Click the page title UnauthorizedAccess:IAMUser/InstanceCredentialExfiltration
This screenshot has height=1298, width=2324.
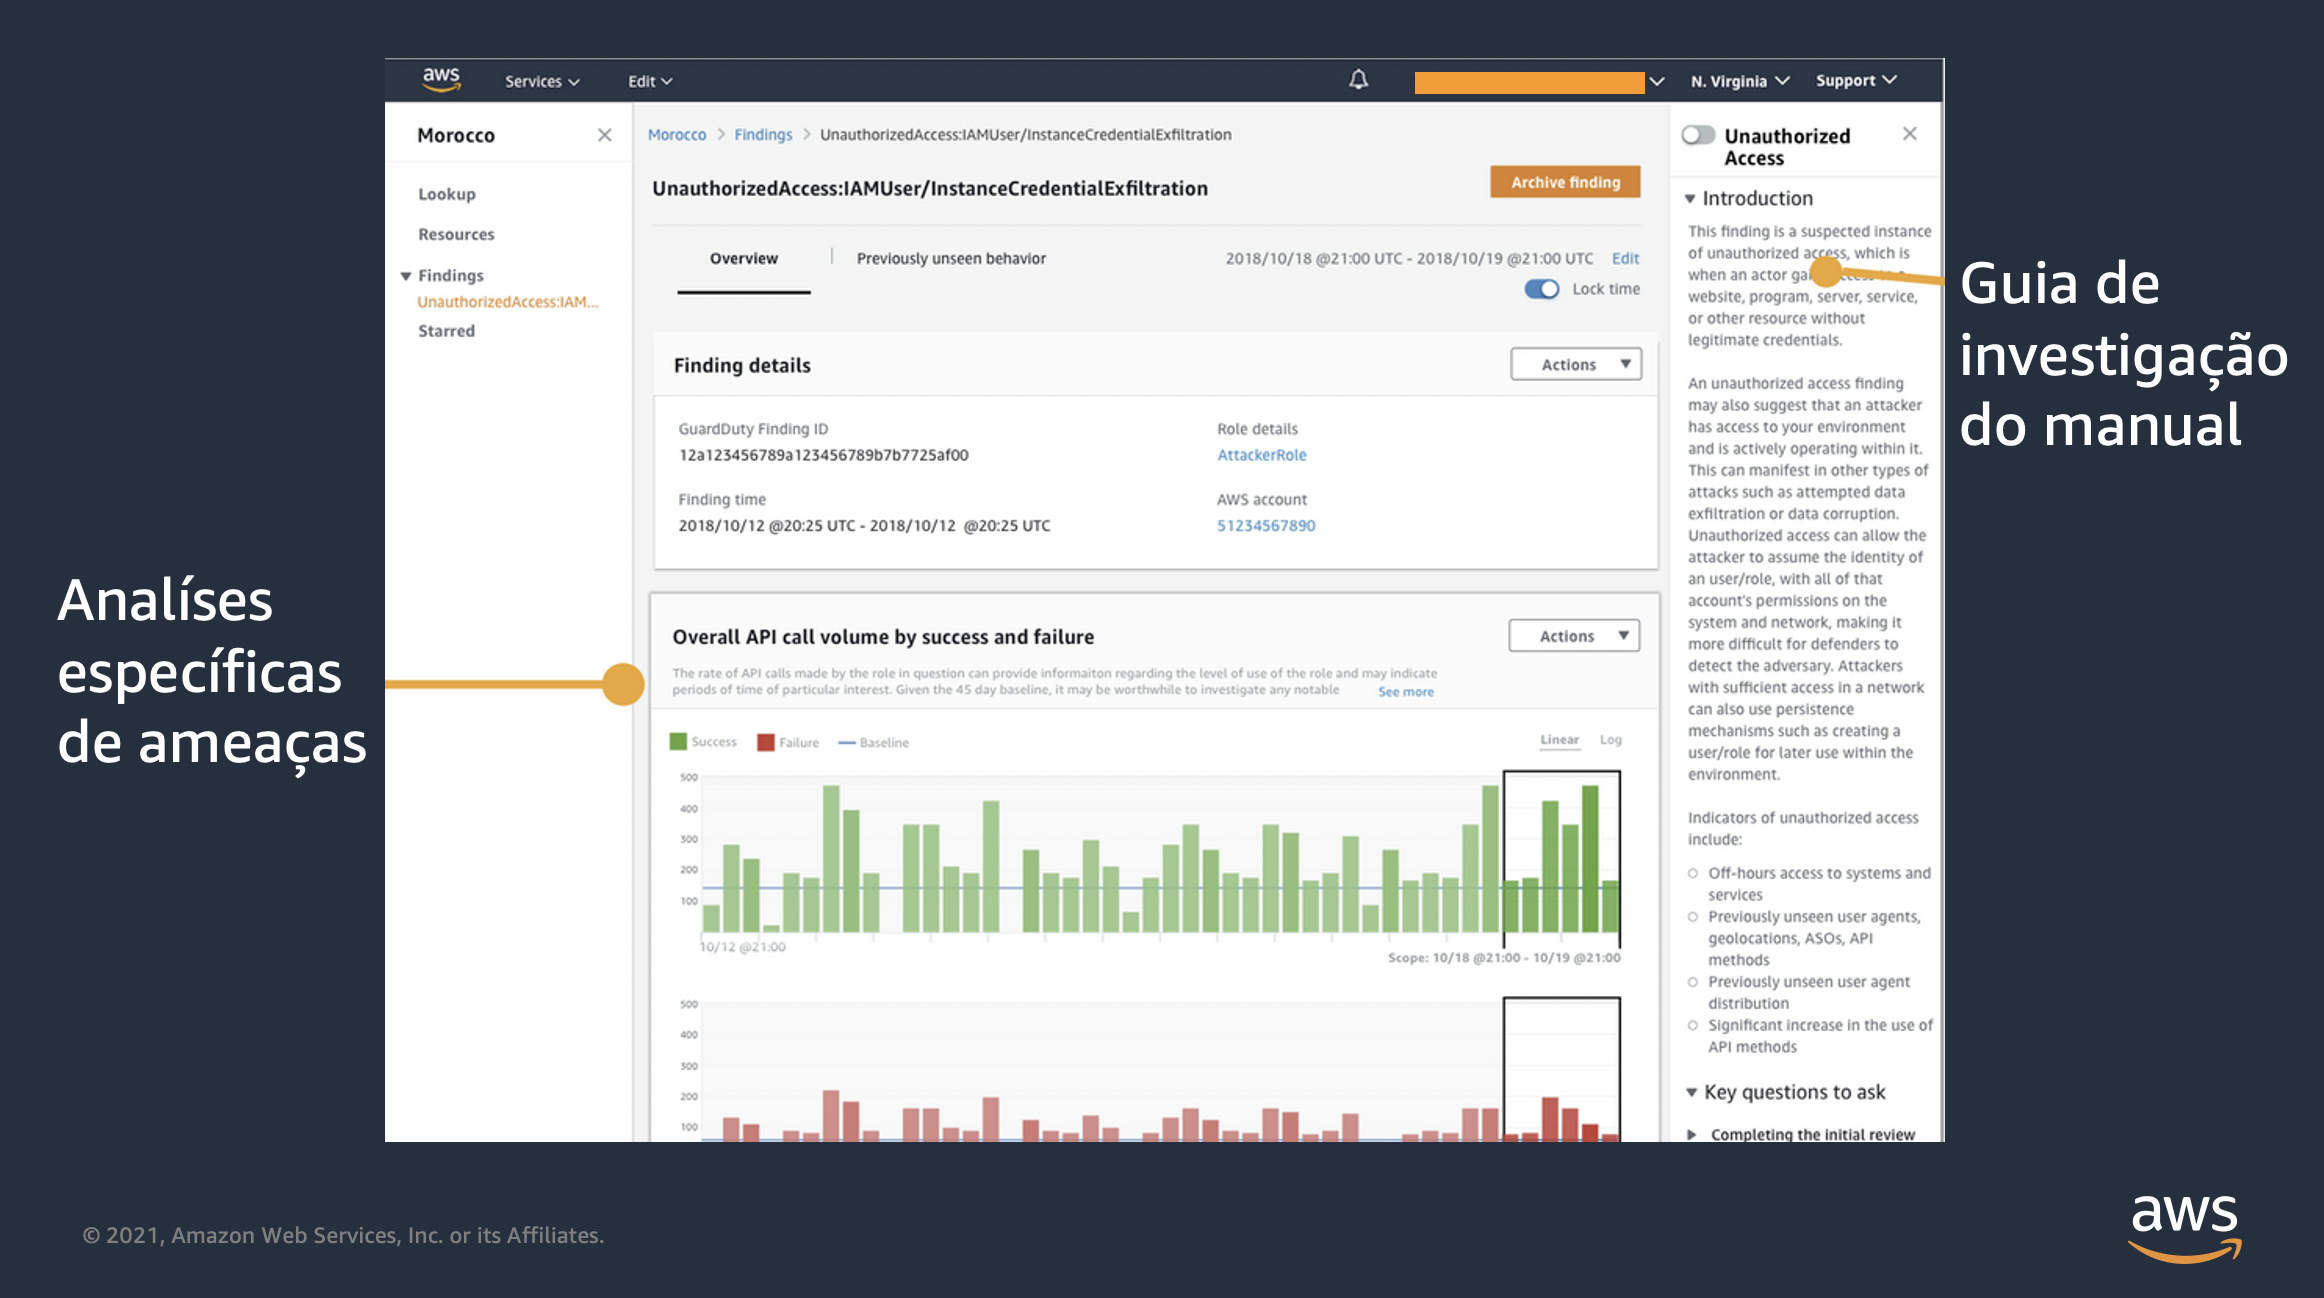929,189
